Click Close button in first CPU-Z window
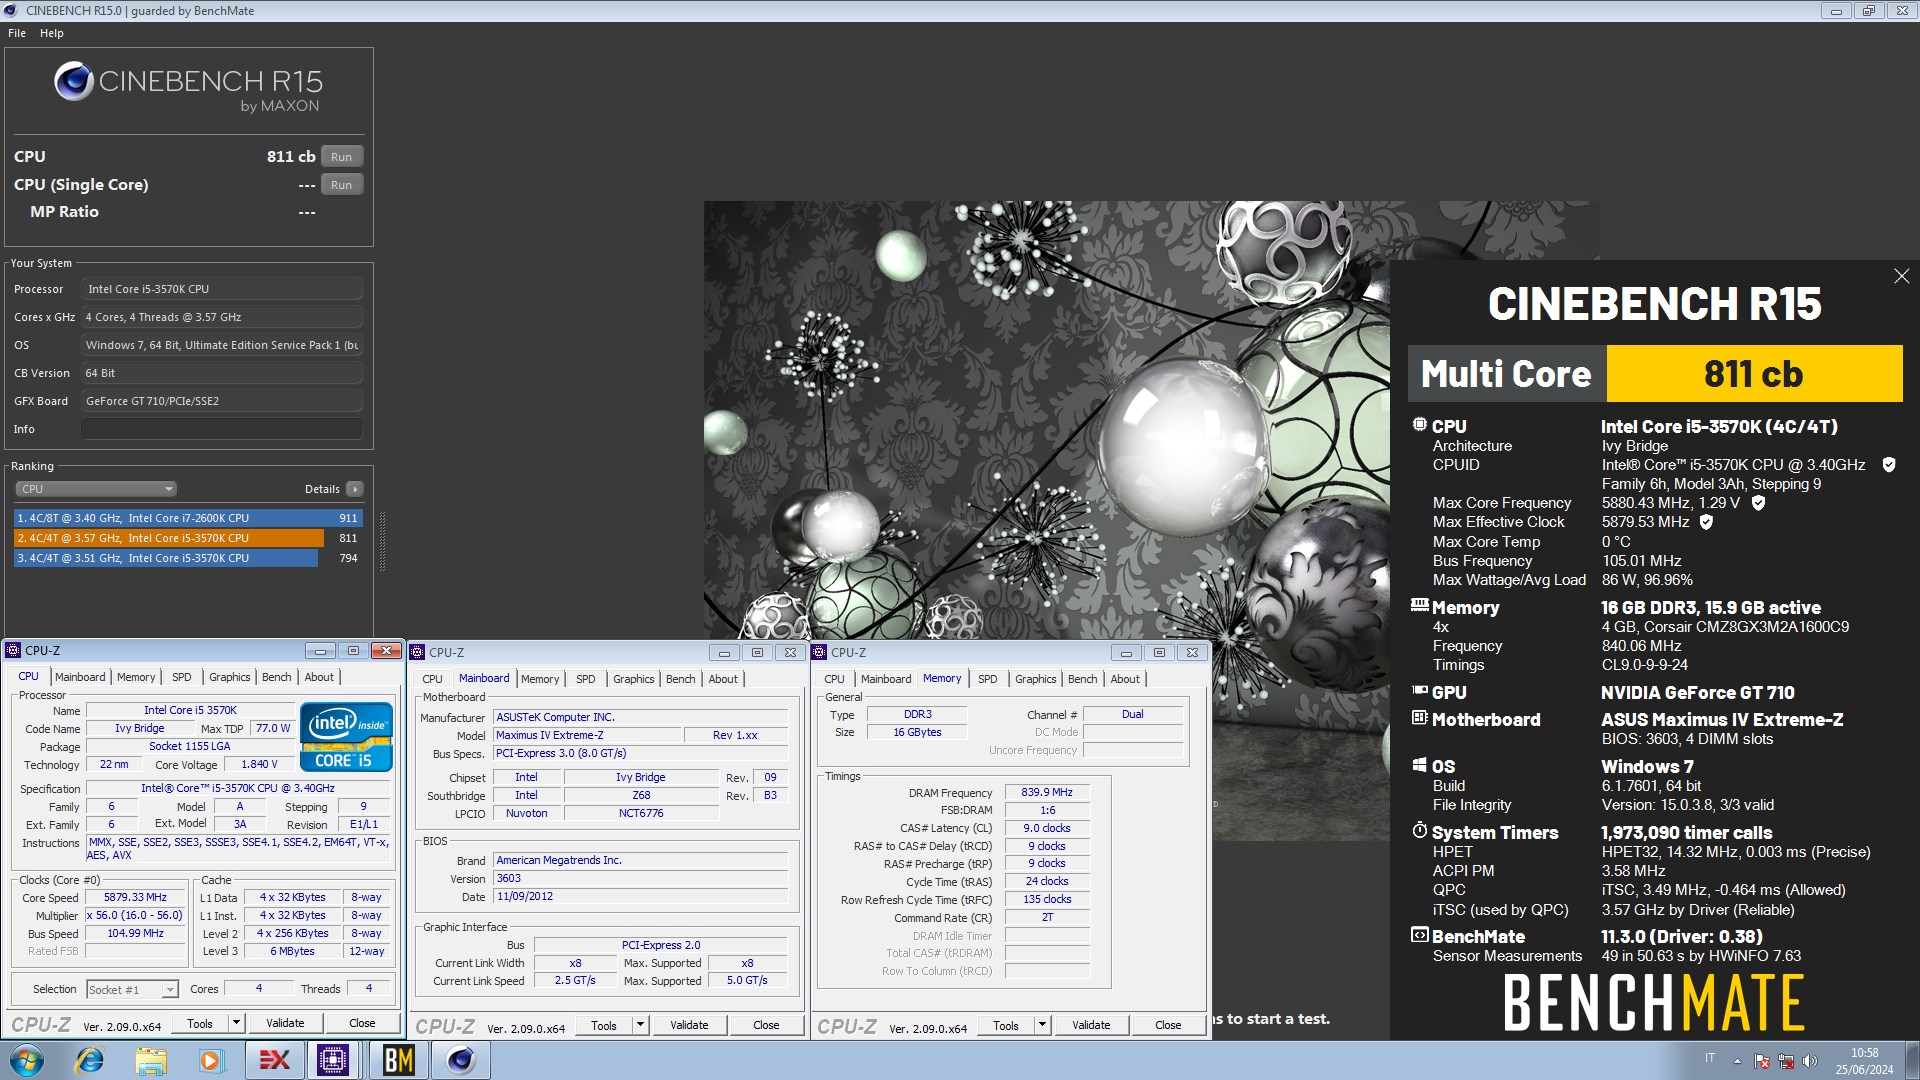Viewport: 1920px width, 1080px height. tap(362, 1023)
